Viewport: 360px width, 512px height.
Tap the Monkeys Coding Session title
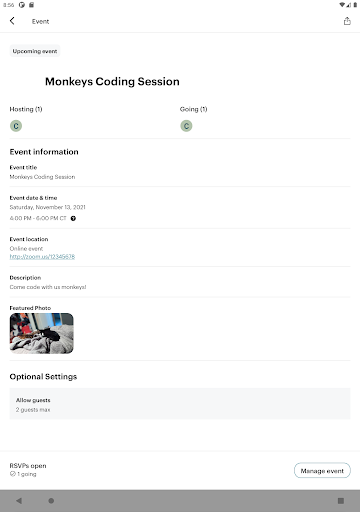112,82
